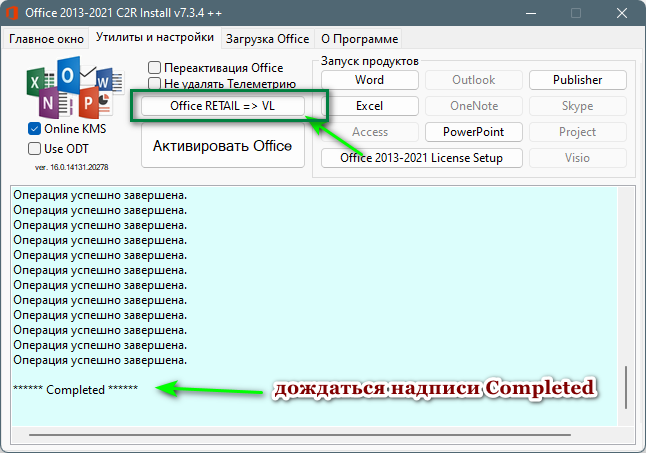Launch Excel from the products panel
Image resolution: width=646 pixels, height=453 pixels.
pos(370,106)
